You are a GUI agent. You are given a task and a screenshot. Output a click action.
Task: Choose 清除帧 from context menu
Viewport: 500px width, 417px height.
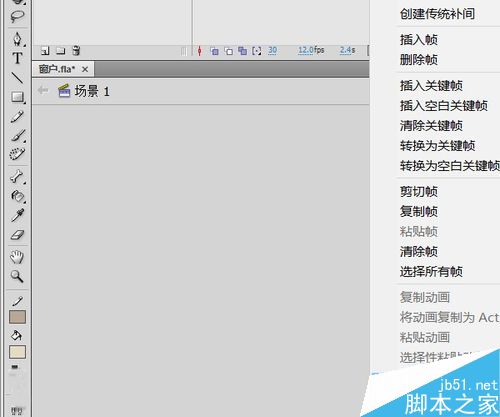(419, 251)
